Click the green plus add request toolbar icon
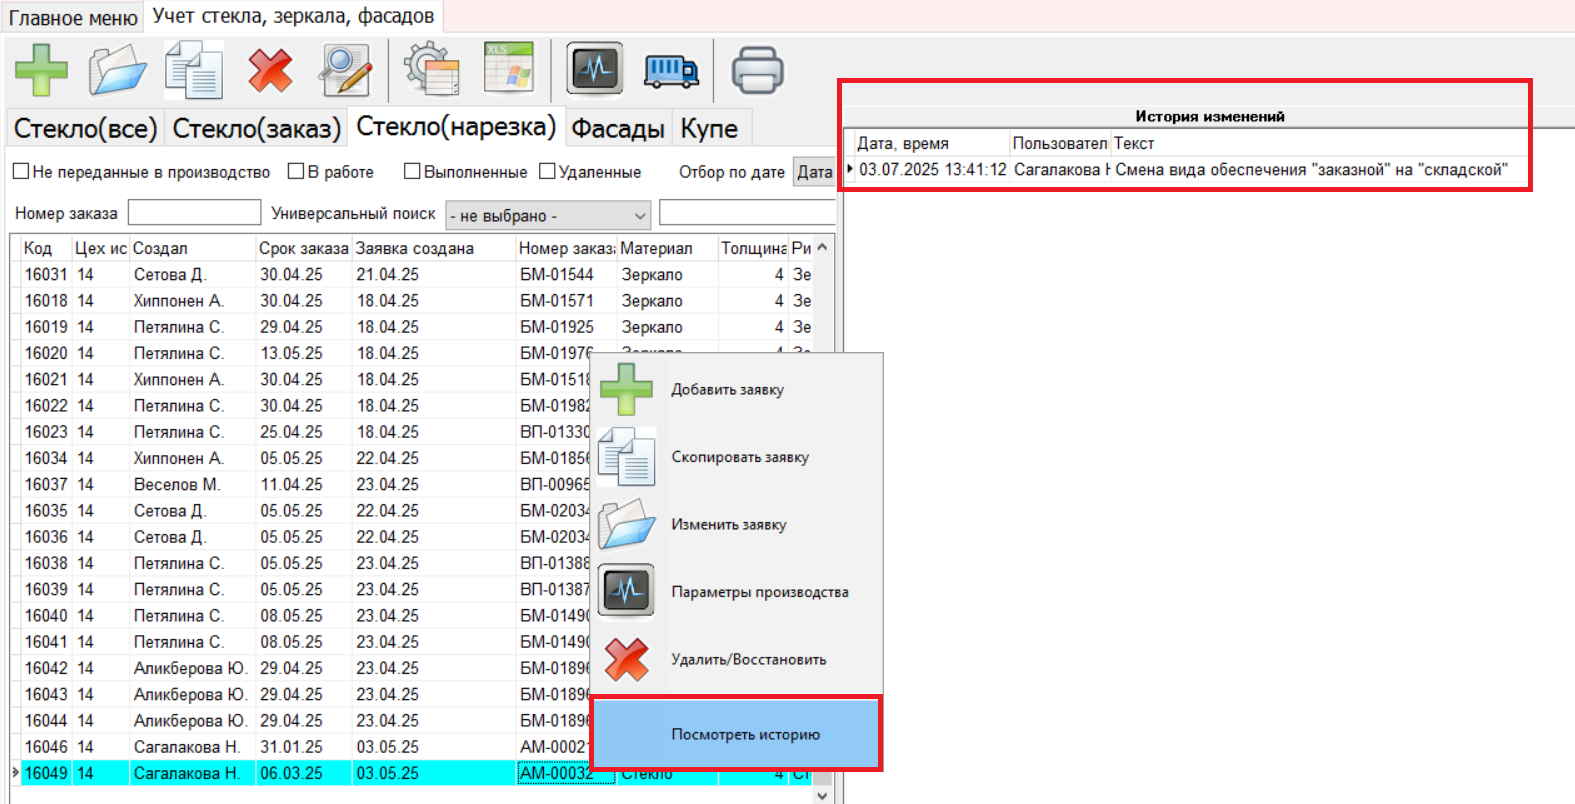This screenshot has height=804, width=1575. pos(41,70)
